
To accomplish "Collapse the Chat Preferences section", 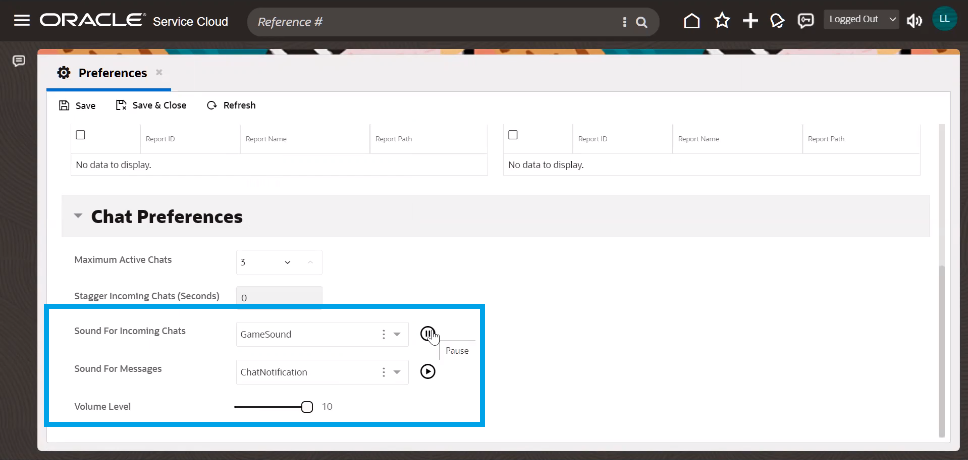I will click(x=78, y=216).
